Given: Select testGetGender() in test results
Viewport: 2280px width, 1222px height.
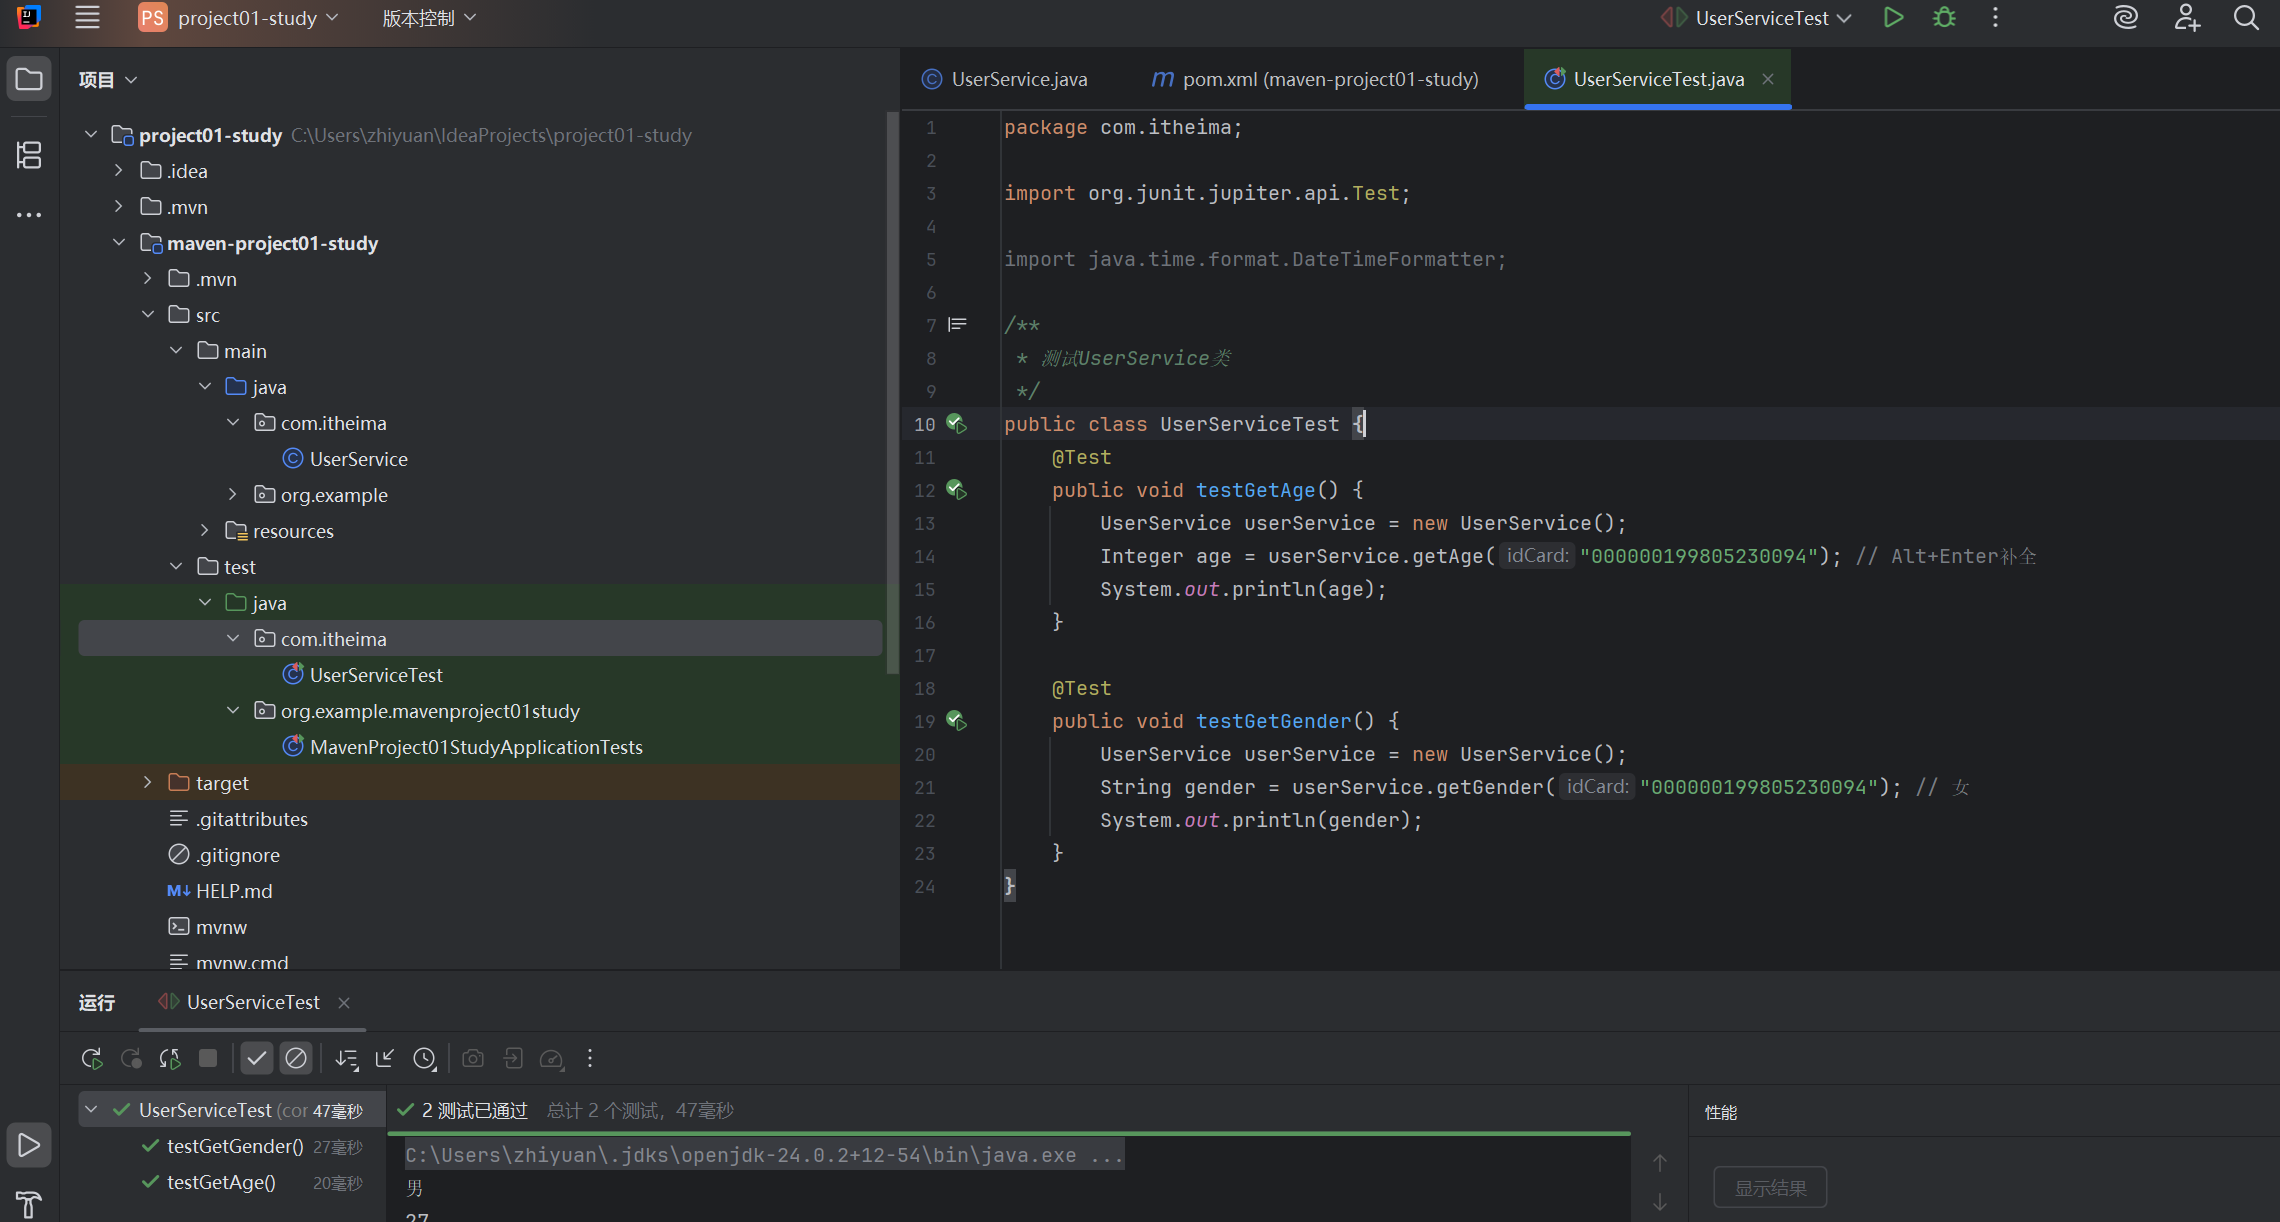Looking at the screenshot, I should pos(233,1146).
